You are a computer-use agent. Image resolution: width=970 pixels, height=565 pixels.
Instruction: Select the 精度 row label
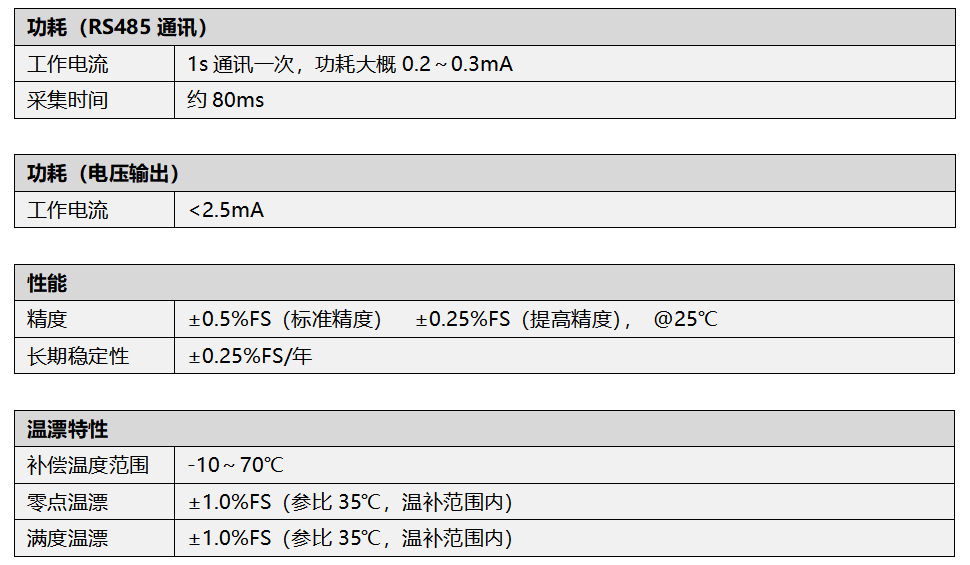coord(95,319)
